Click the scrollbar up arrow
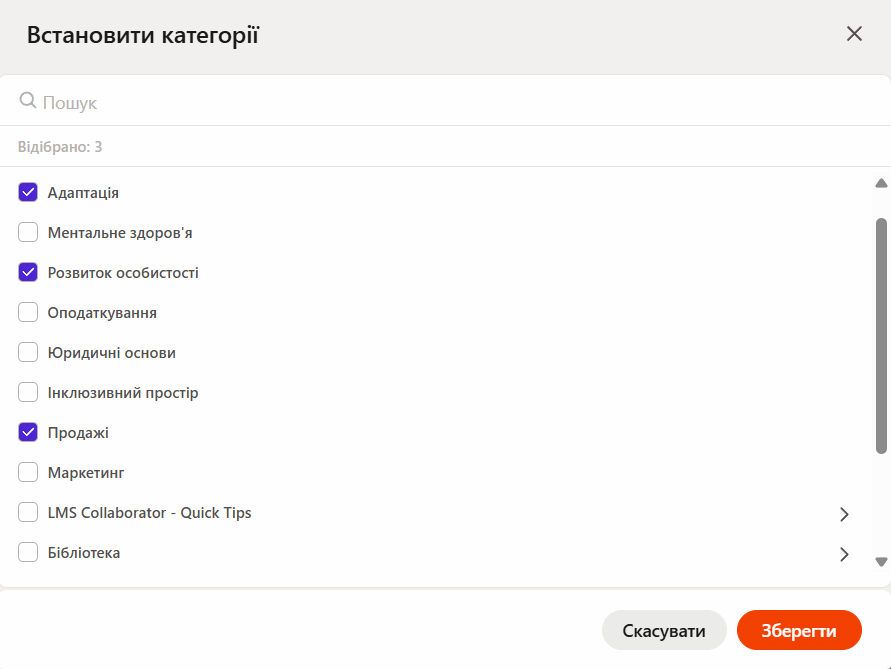This screenshot has width=891, height=669. pos(881,183)
